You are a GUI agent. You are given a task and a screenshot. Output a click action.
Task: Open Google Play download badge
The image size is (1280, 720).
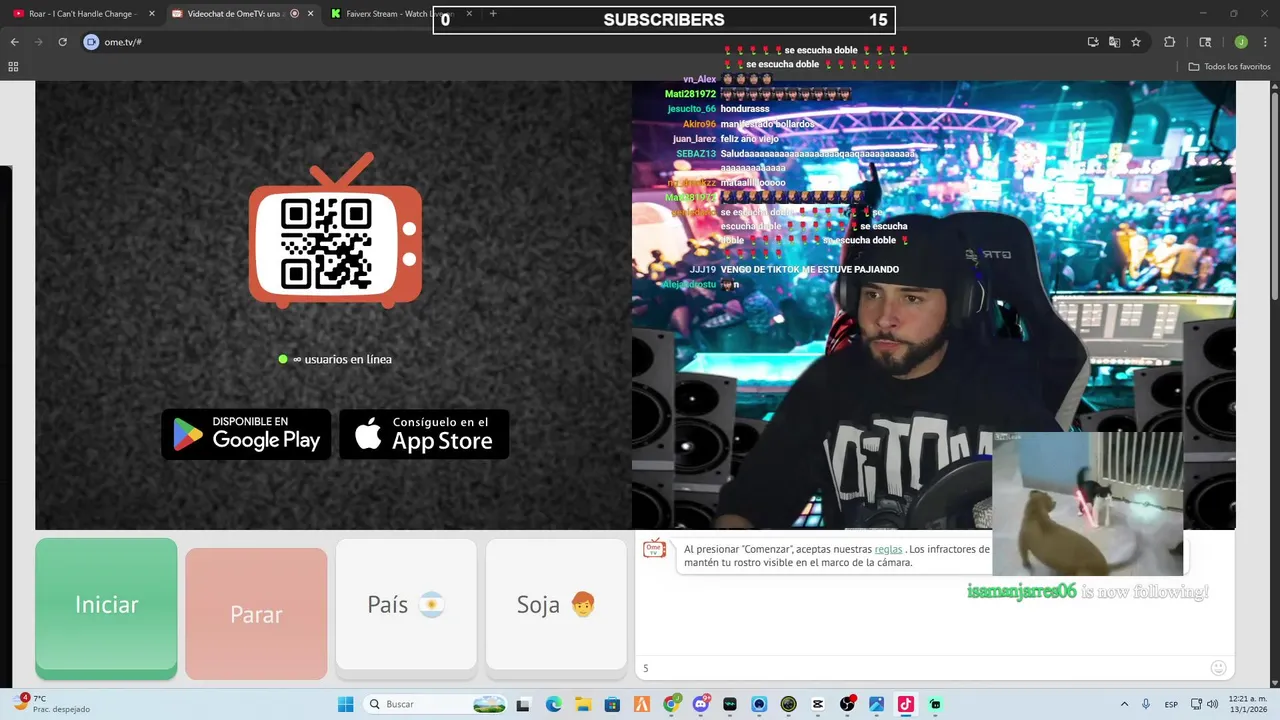coord(246,434)
